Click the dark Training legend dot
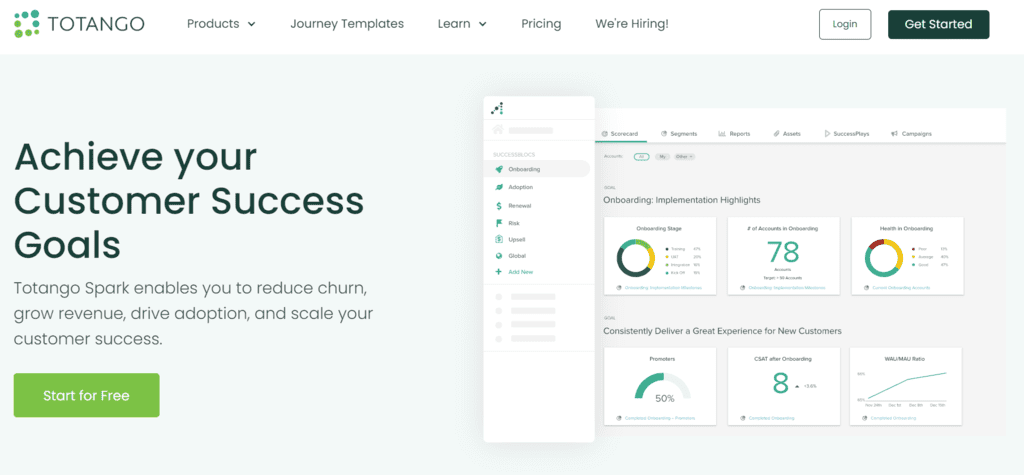The height and width of the screenshot is (475, 1024). 667,248
